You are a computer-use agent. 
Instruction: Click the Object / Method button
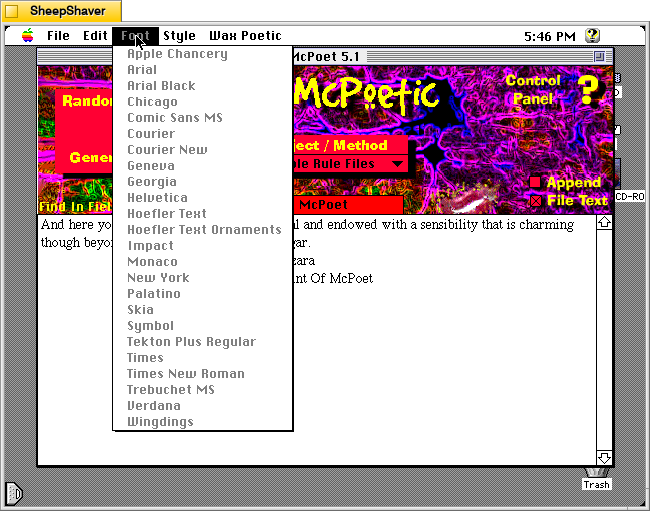[x=350, y=145]
